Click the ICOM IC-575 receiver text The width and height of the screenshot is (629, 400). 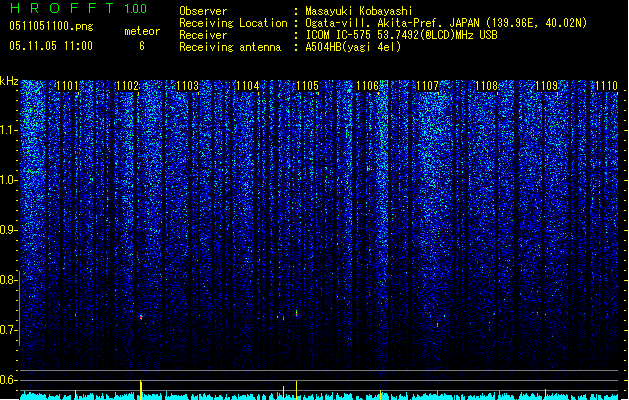pyautogui.click(x=402, y=35)
